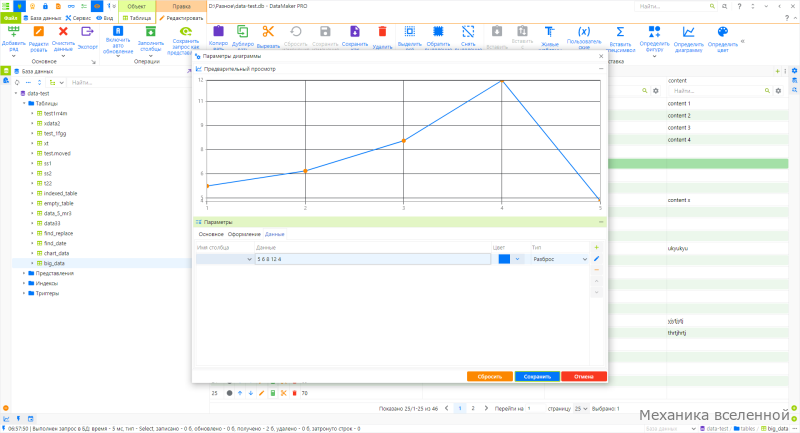Viewport: 800px width, 433px height.
Task: Click the Экспорт ribbon icon
Action: [x=87, y=32]
